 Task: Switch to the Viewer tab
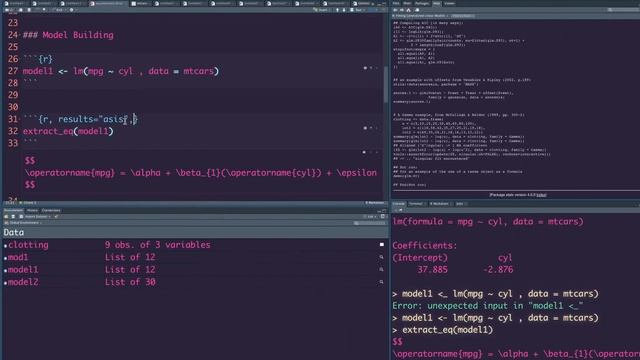click(449, 3)
